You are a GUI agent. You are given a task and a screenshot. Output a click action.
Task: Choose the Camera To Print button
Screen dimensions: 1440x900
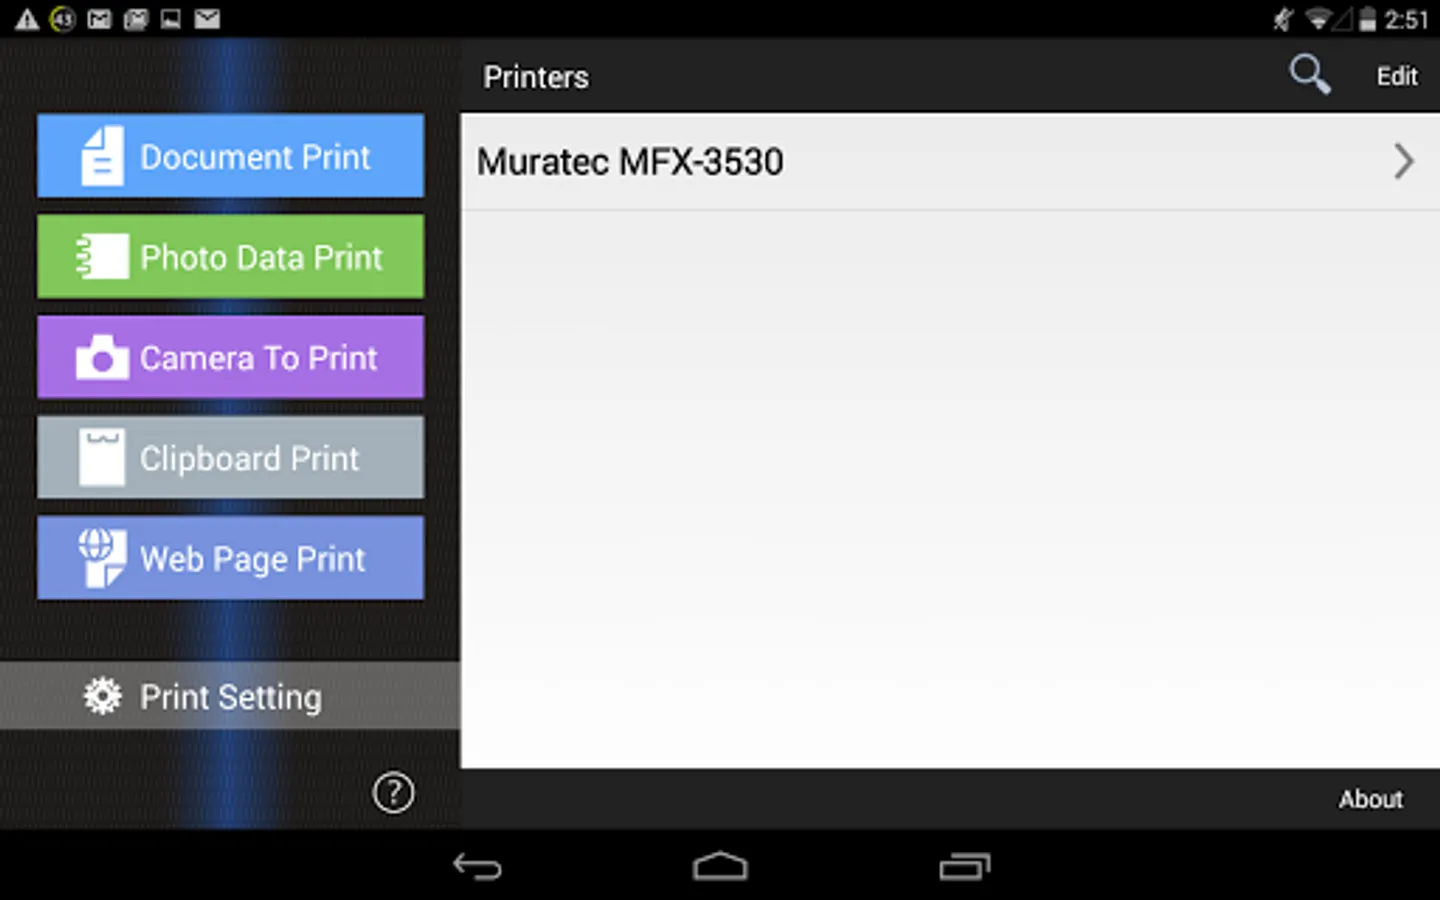pyautogui.click(x=230, y=357)
